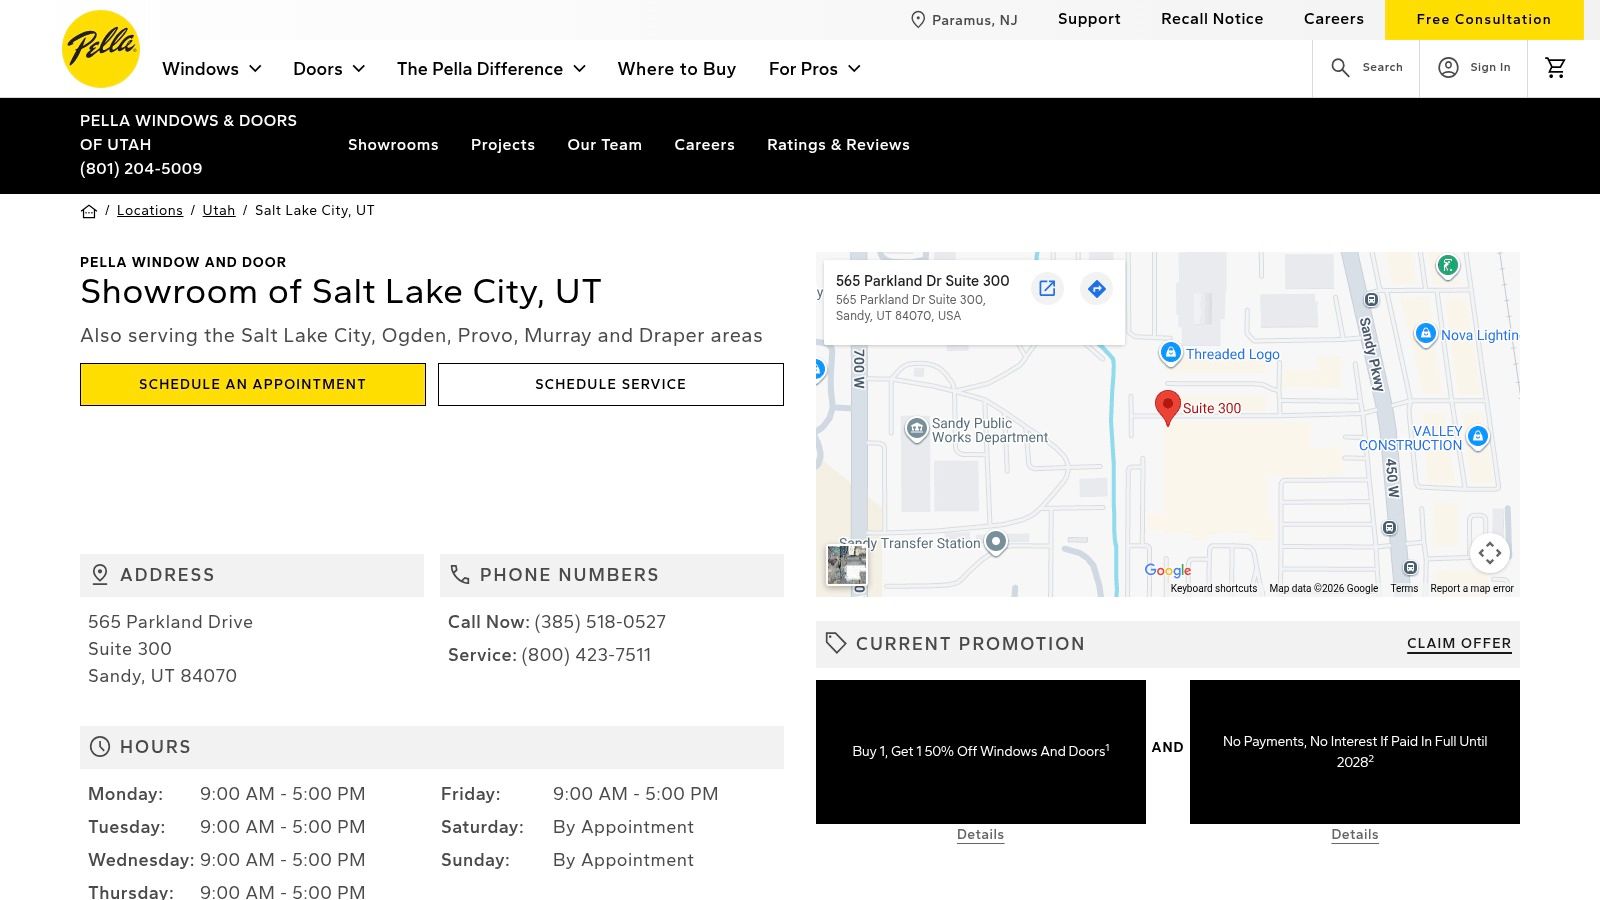
Task: Open the Our Team tab
Action: [605, 145]
